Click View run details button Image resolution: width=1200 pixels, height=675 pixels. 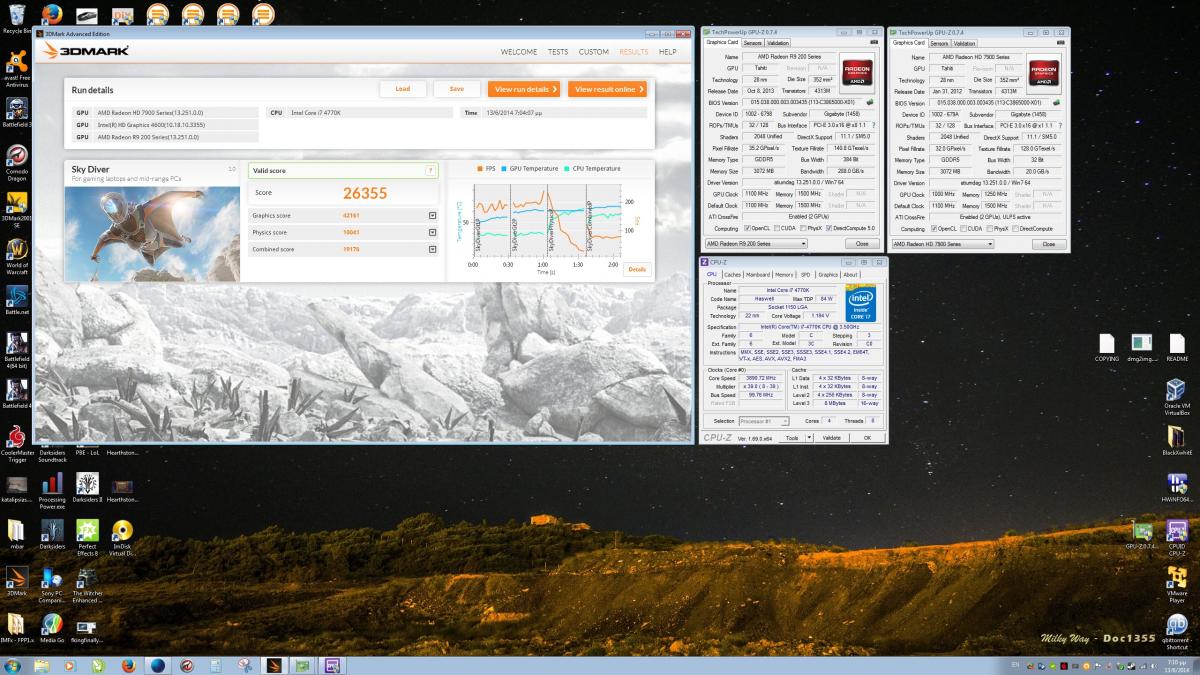524,89
